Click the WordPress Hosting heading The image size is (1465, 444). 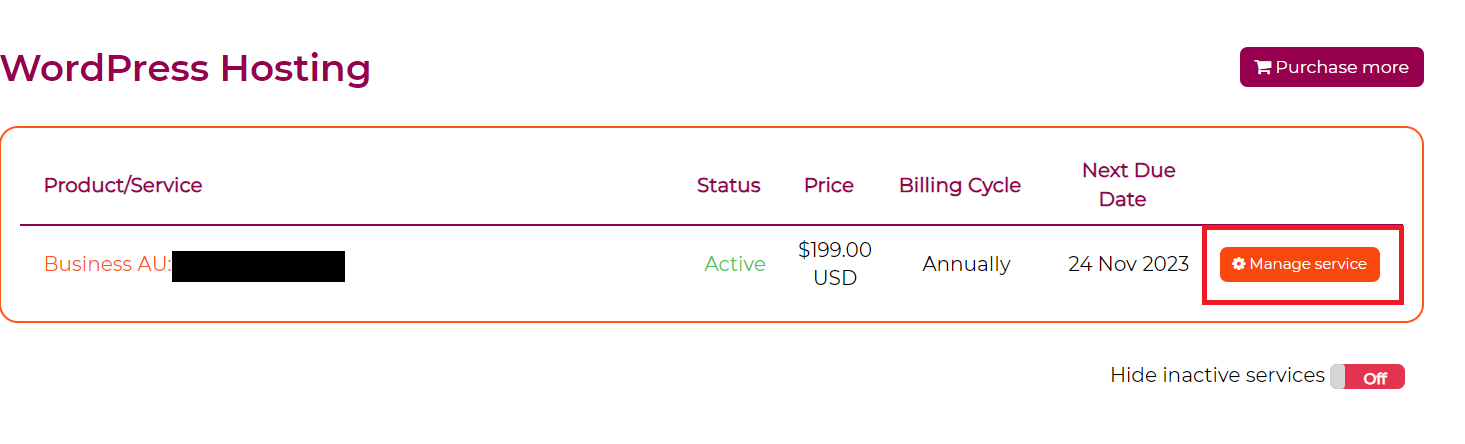pyautogui.click(x=186, y=68)
